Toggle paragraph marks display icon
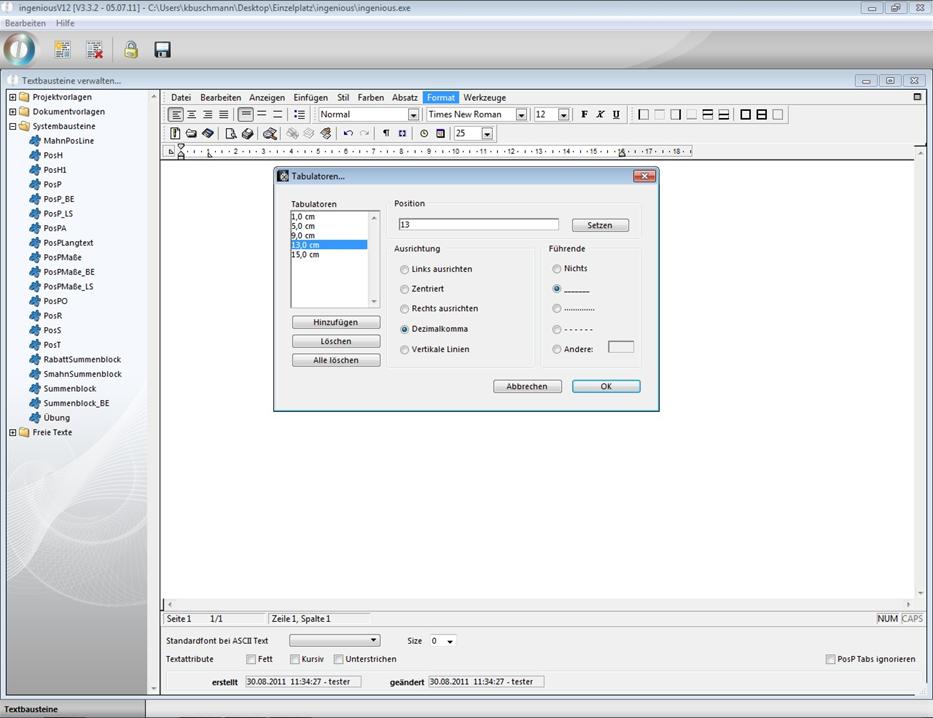Image resolution: width=933 pixels, height=718 pixels. (x=386, y=133)
